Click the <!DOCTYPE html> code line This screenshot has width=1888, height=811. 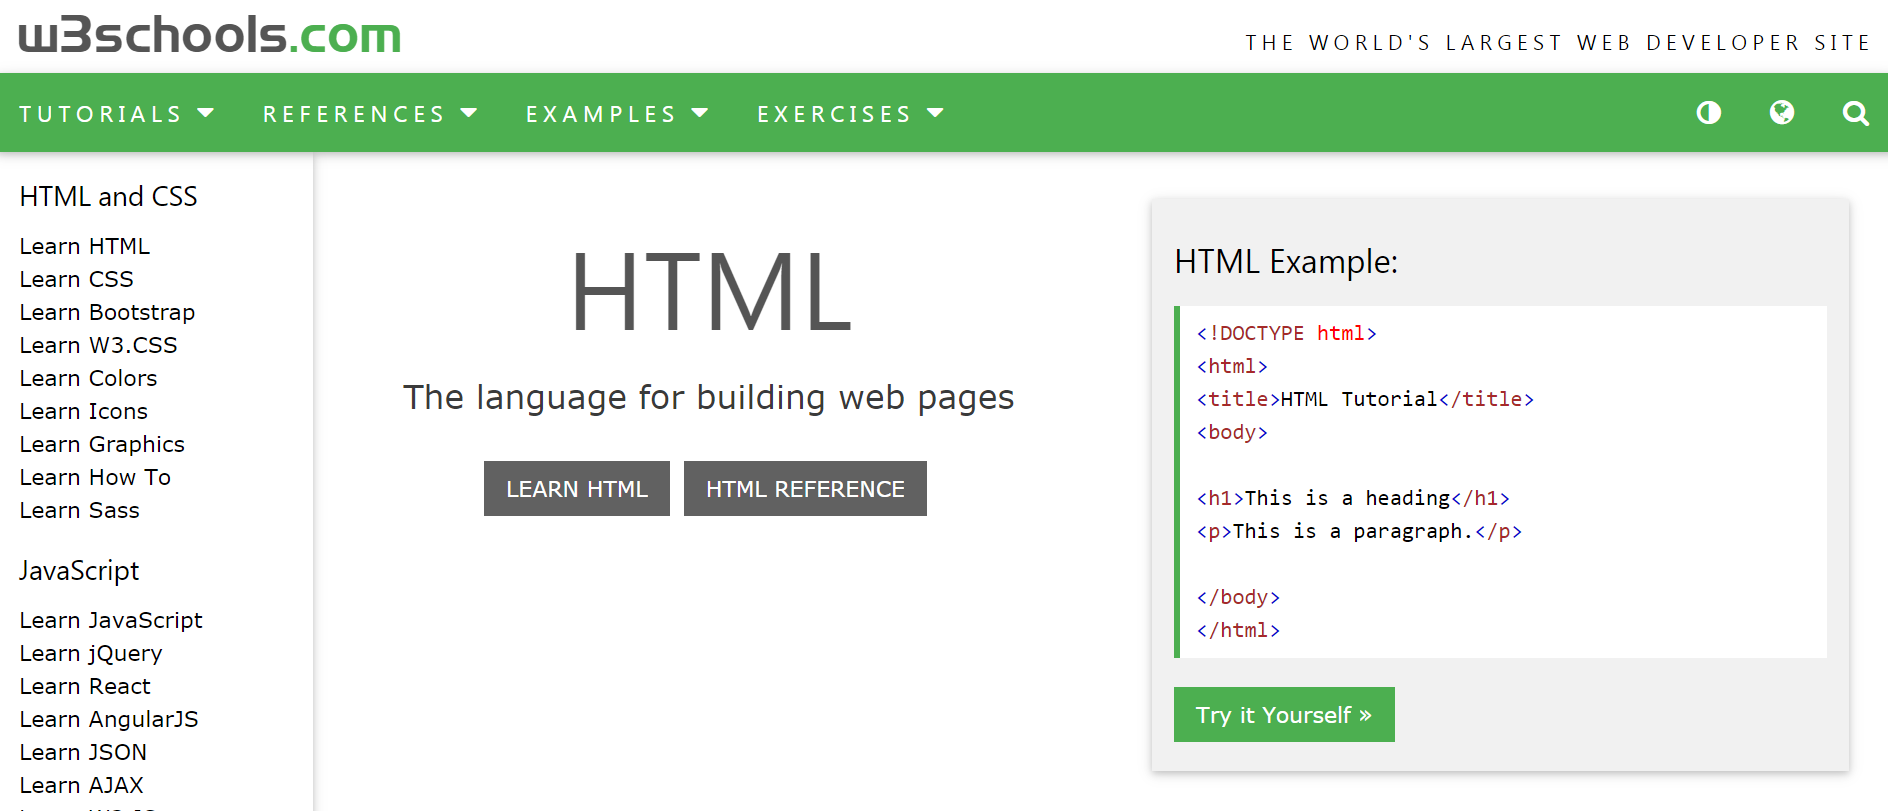click(1287, 333)
